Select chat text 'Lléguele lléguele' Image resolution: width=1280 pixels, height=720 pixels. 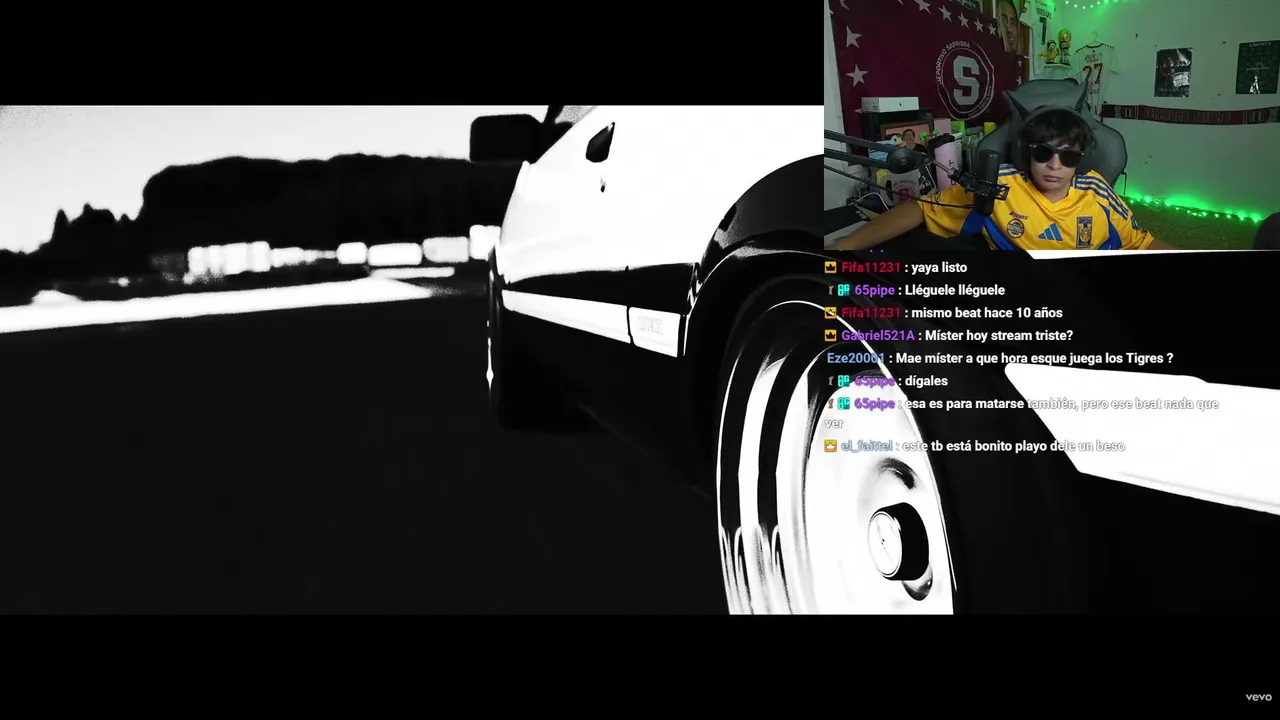[955, 290]
